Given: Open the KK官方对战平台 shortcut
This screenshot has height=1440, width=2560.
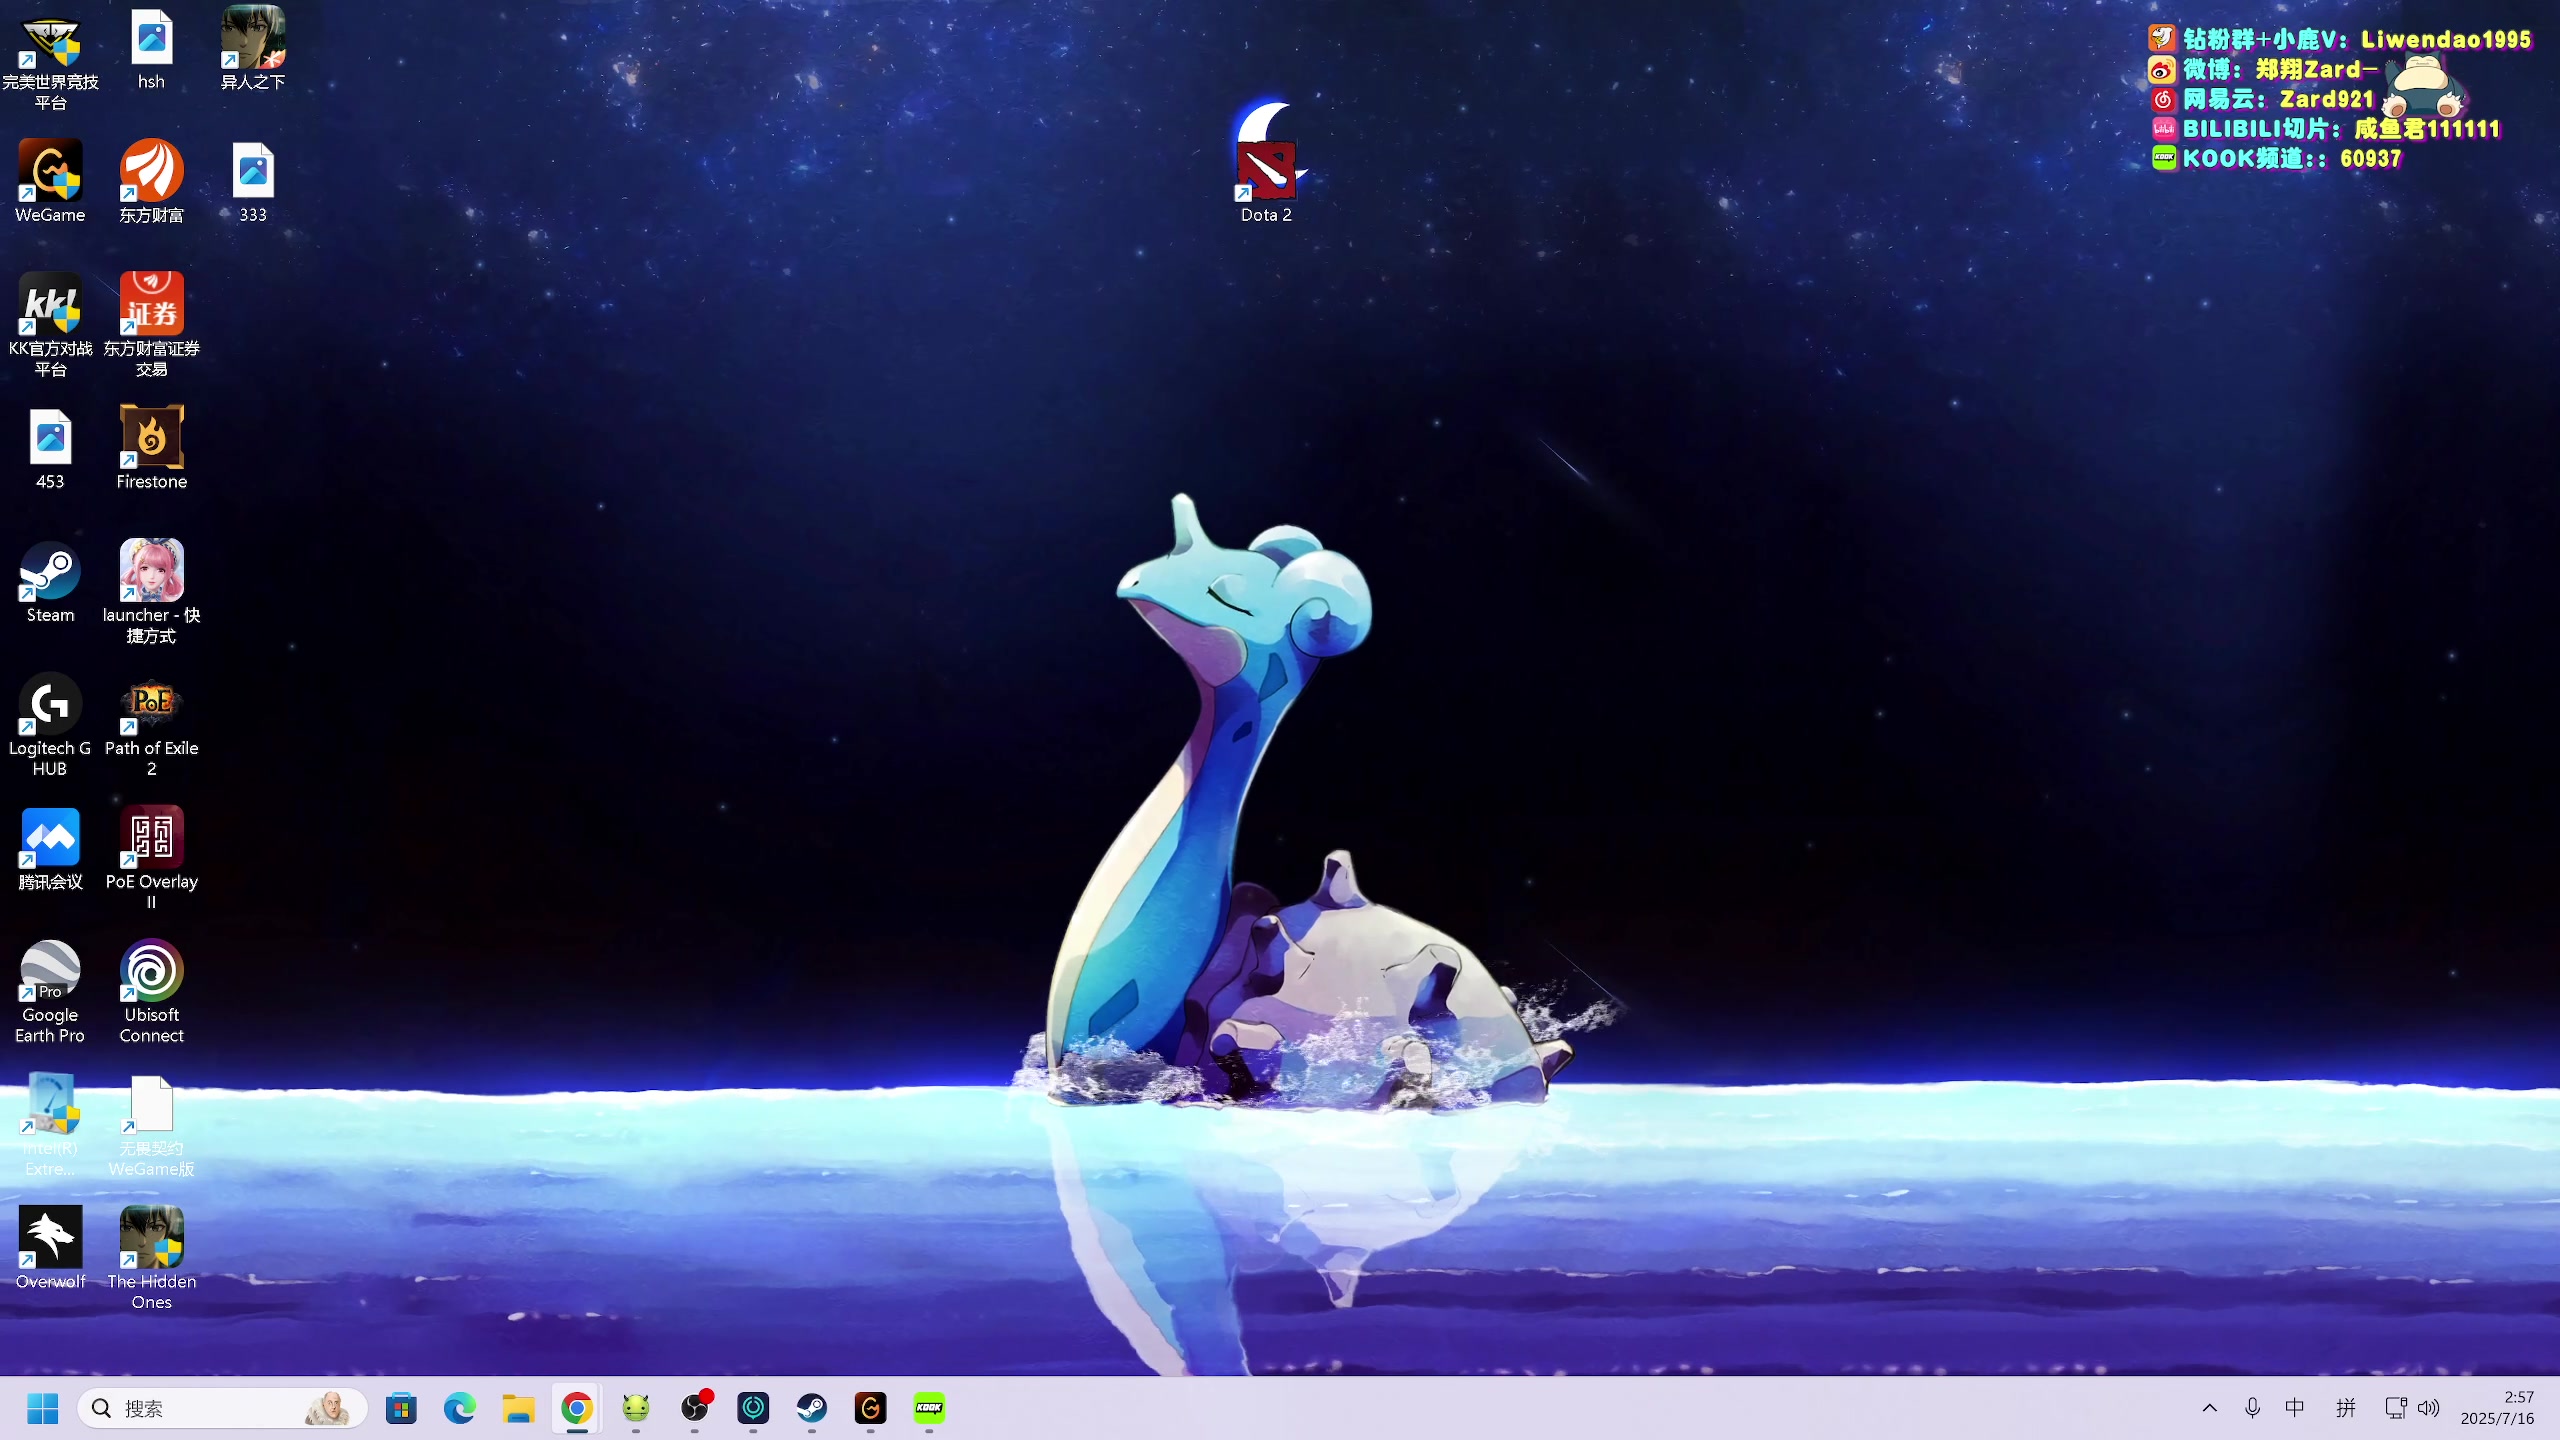Looking at the screenshot, I should click(50, 325).
